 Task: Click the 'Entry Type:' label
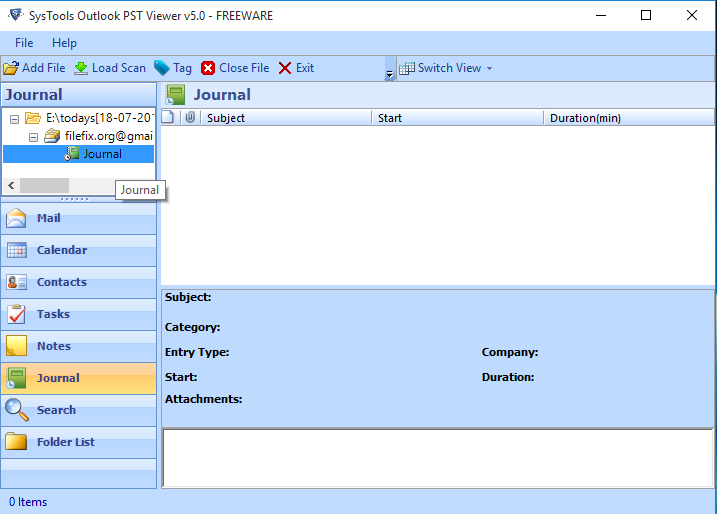[197, 353]
